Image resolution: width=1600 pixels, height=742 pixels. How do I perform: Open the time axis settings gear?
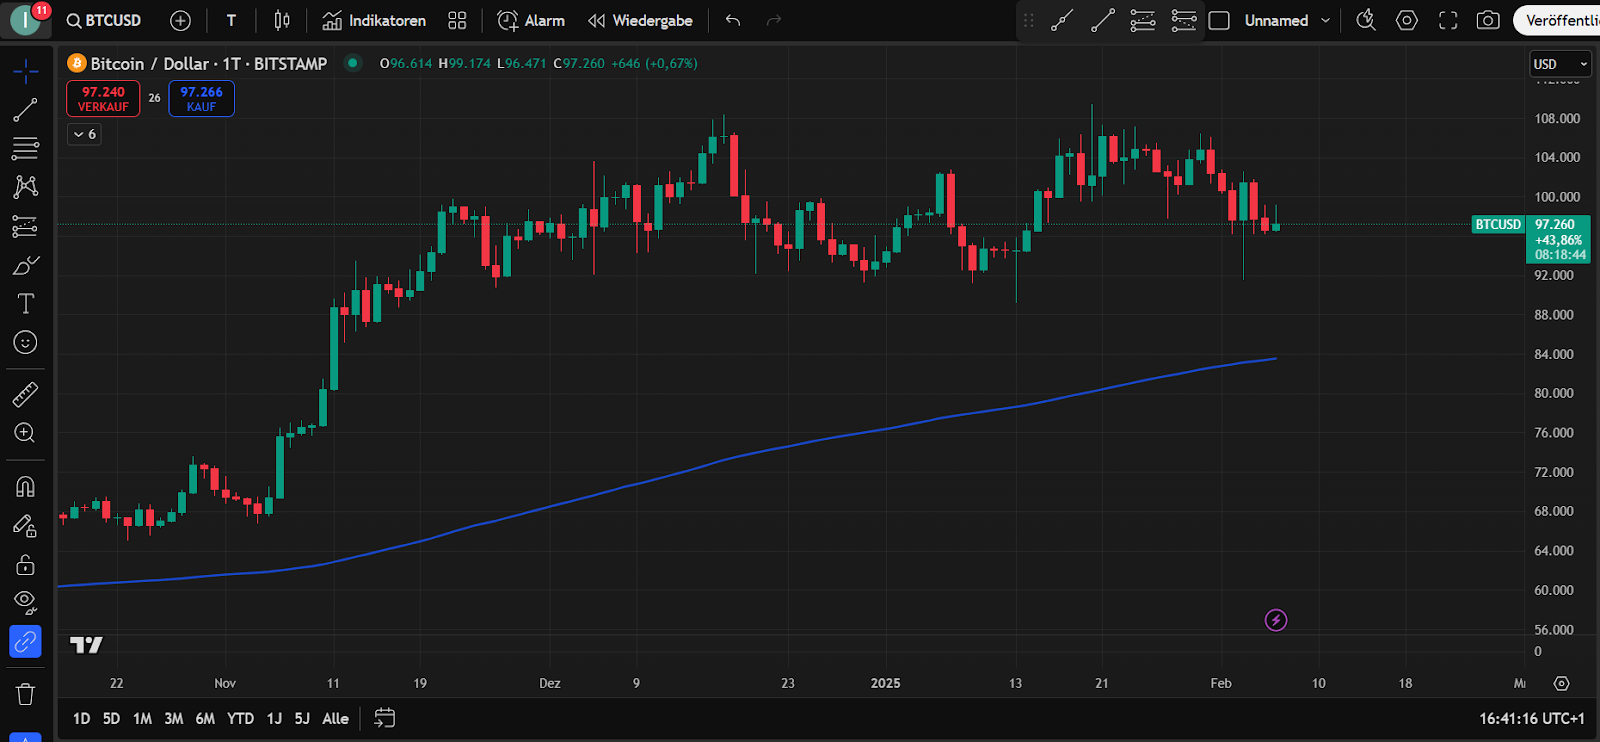pos(1562,684)
